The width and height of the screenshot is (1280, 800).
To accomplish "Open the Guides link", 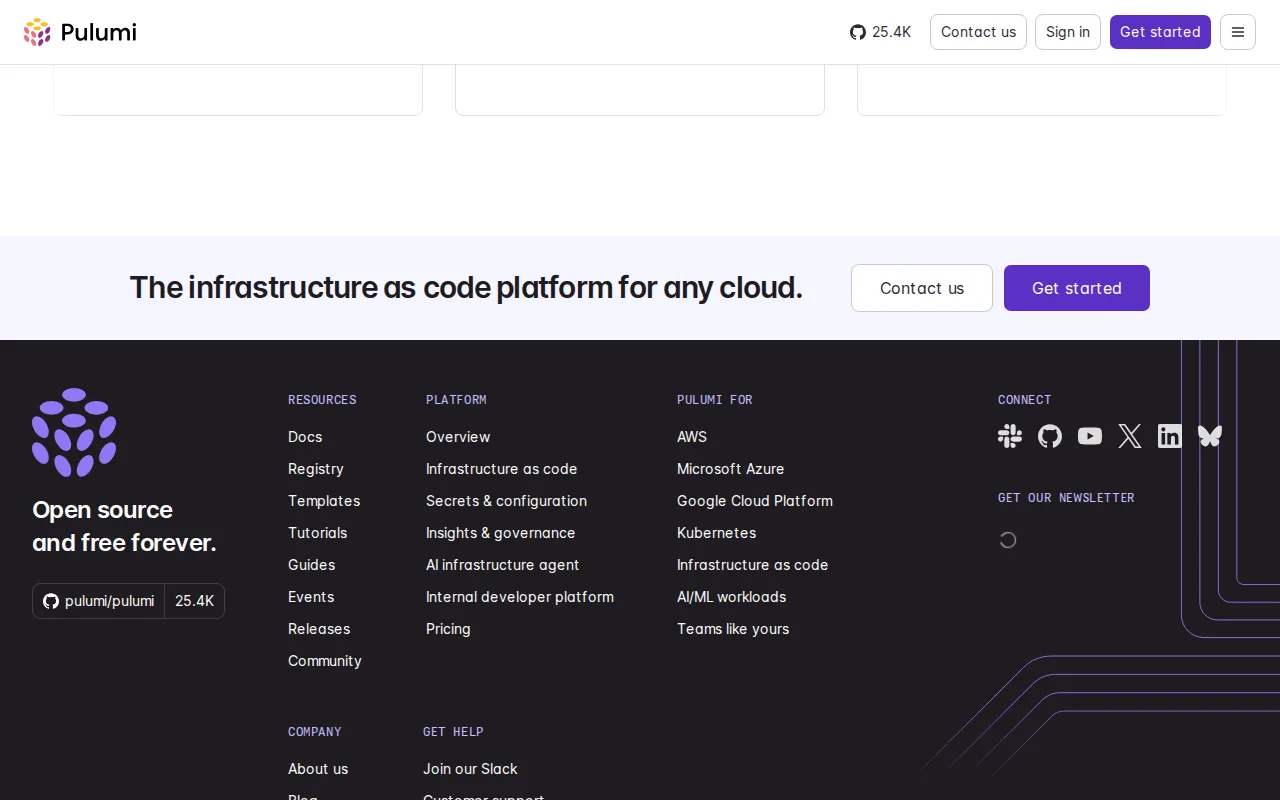I will coord(312,565).
